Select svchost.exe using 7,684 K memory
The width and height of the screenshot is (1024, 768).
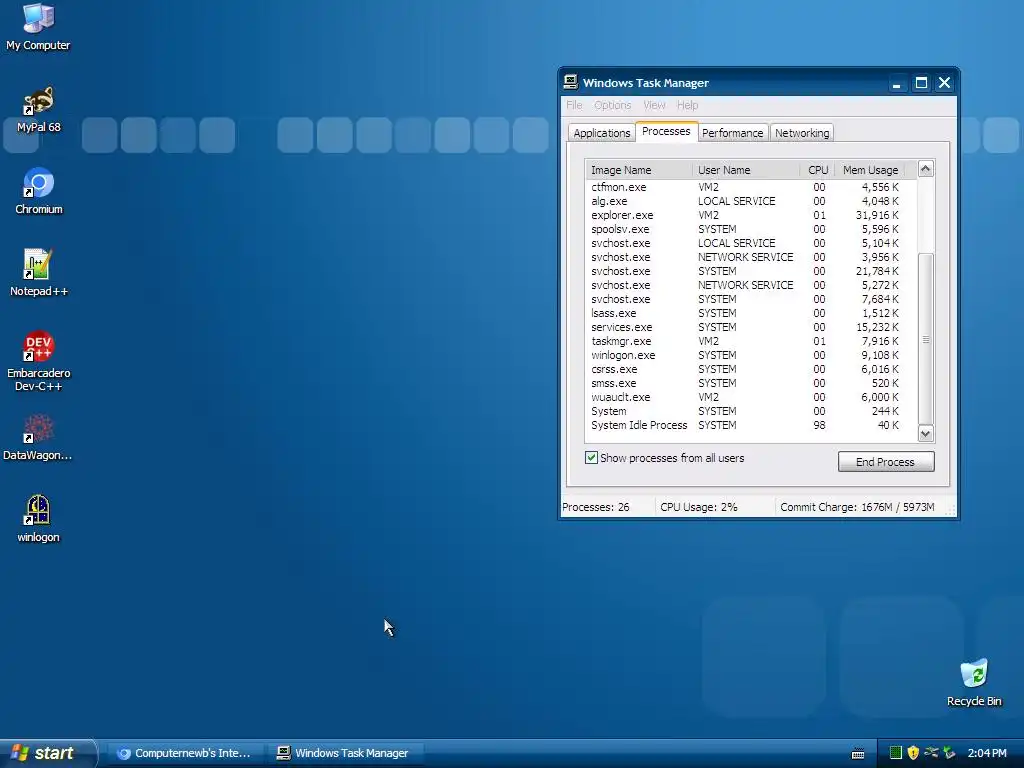(x=751, y=299)
